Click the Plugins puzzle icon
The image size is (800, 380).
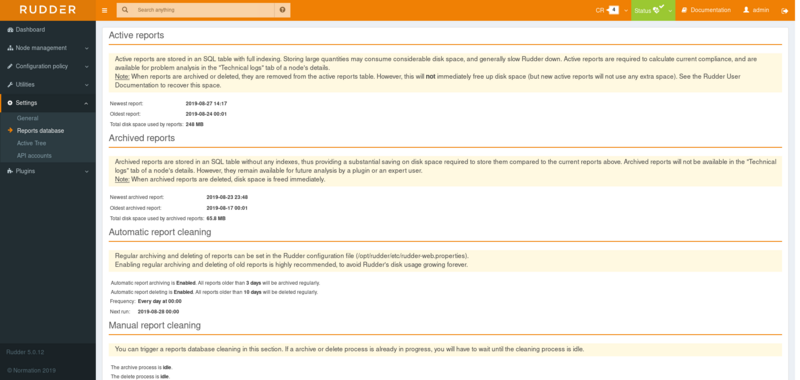[10, 171]
